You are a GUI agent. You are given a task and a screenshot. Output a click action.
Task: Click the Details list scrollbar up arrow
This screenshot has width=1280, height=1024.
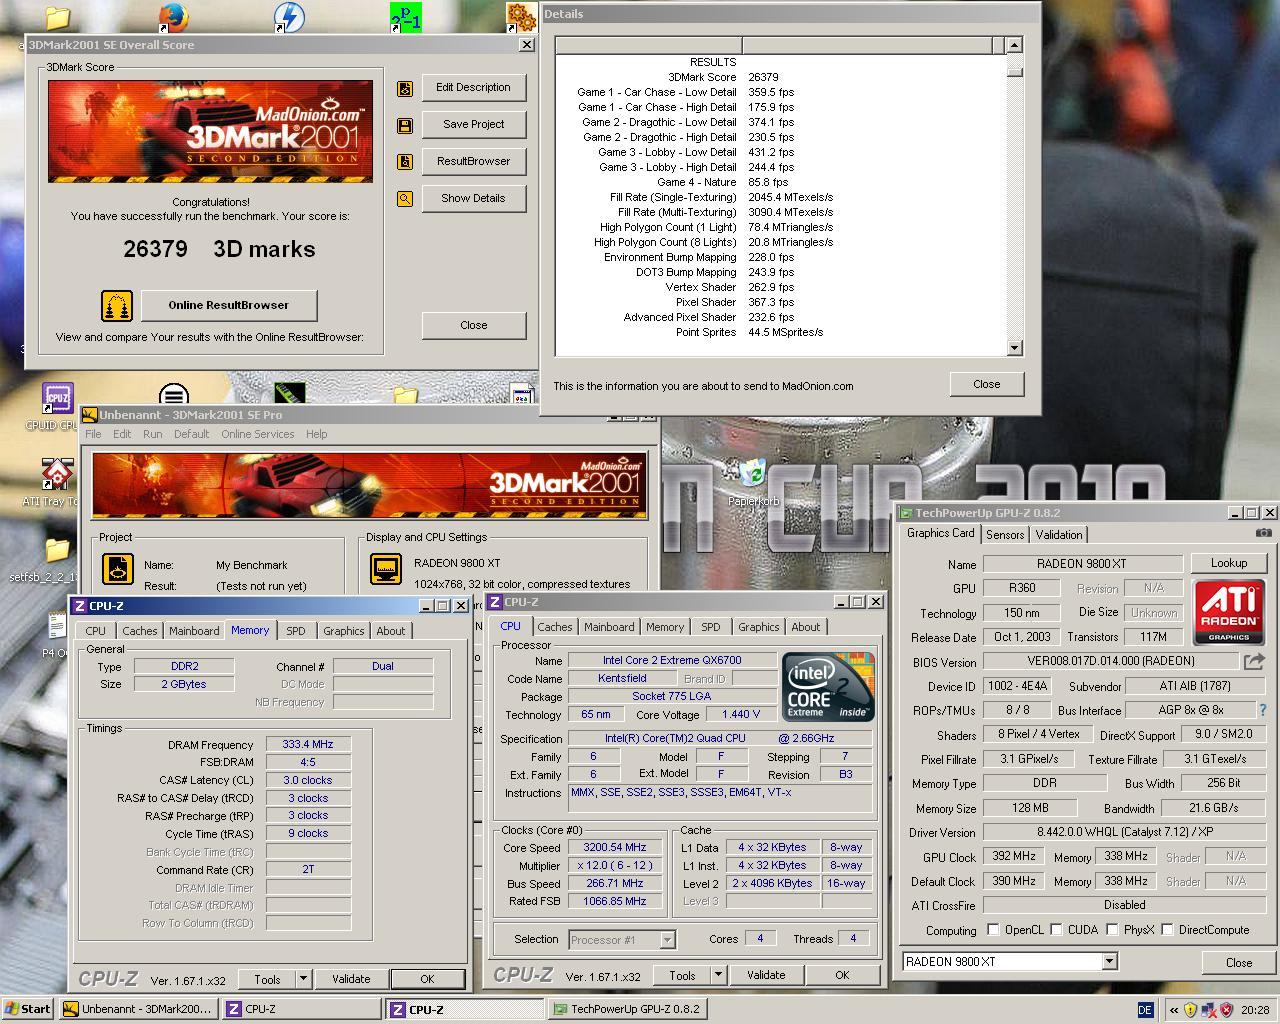pyautogui.click(x=1015, y=45)
